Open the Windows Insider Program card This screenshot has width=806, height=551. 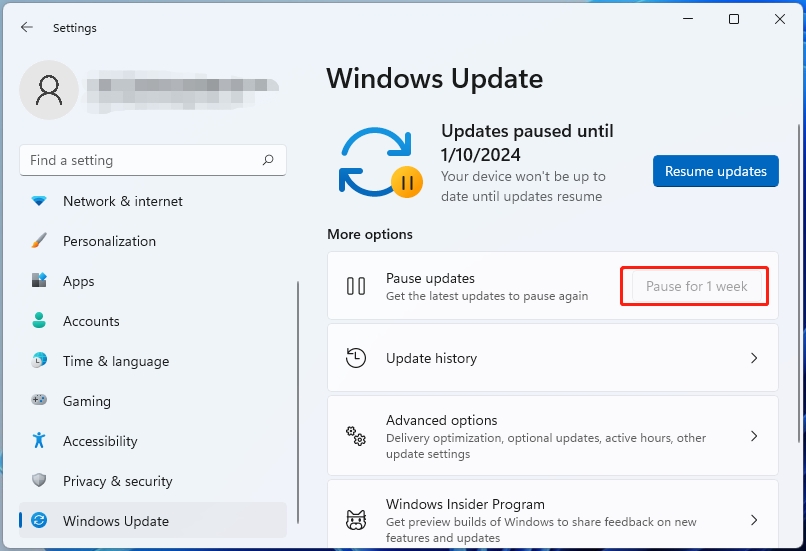pyautogui.click(x=553, y=516)
